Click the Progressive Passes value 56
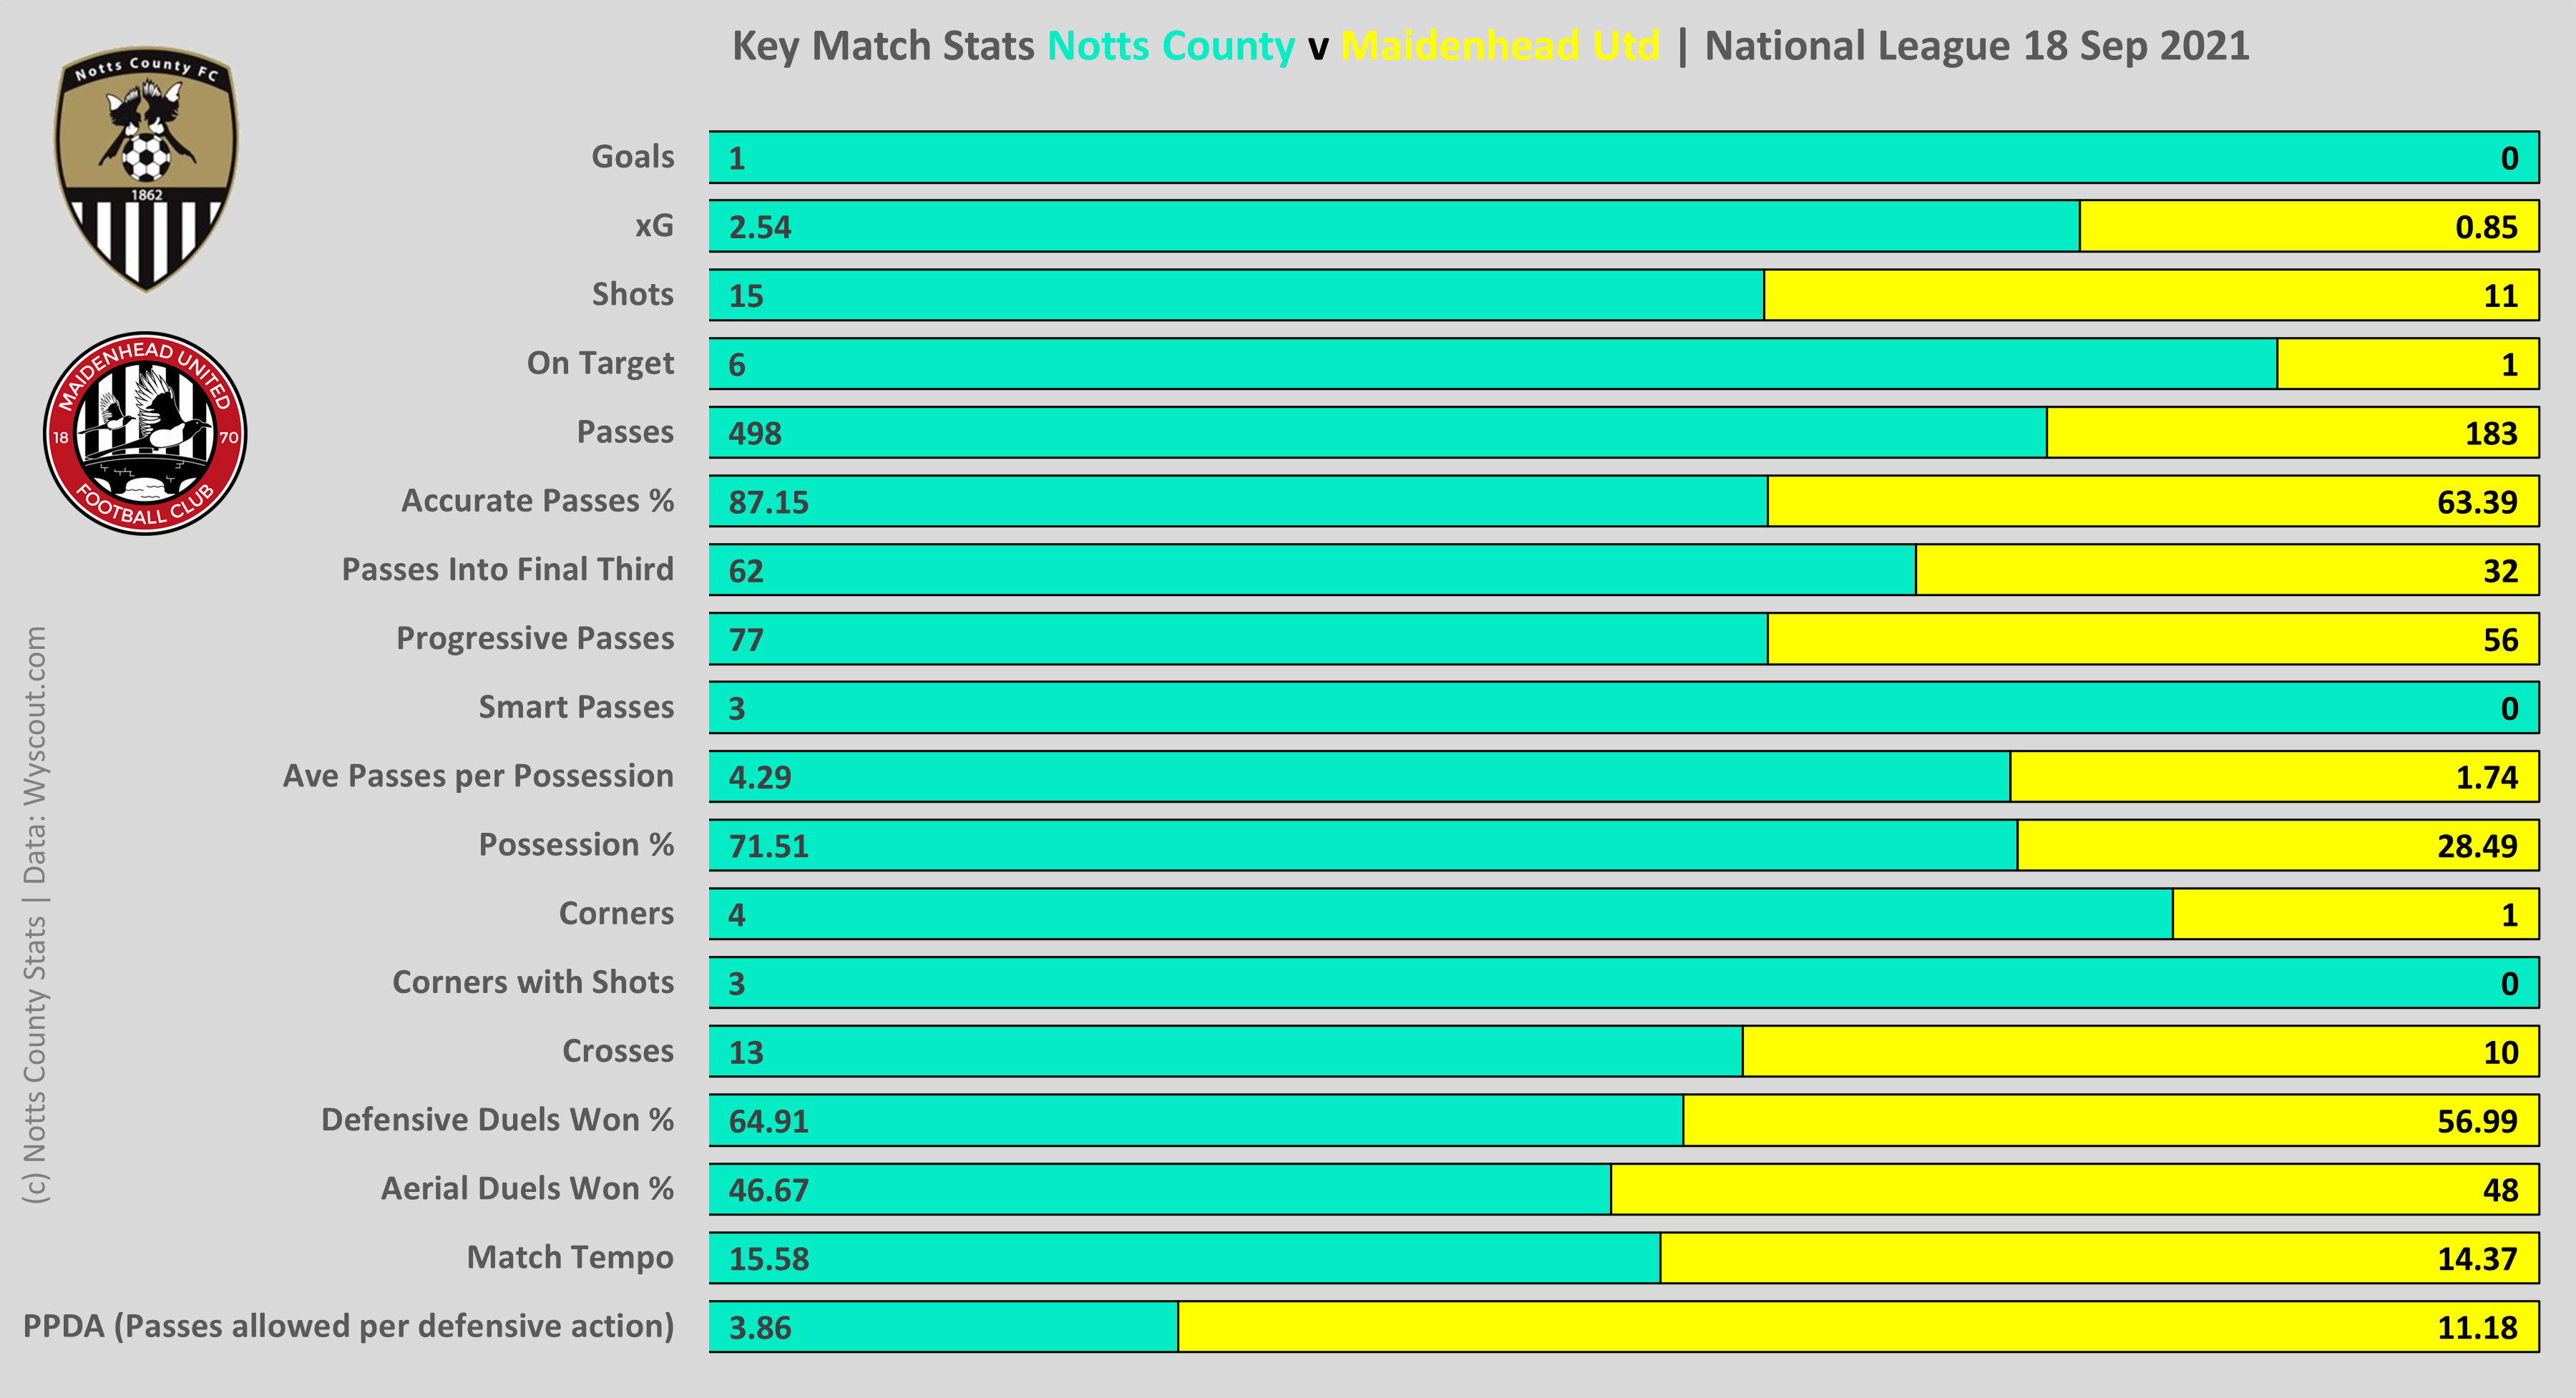The height and width of the screenshot is (1398, 2576). pos(2500,640)
